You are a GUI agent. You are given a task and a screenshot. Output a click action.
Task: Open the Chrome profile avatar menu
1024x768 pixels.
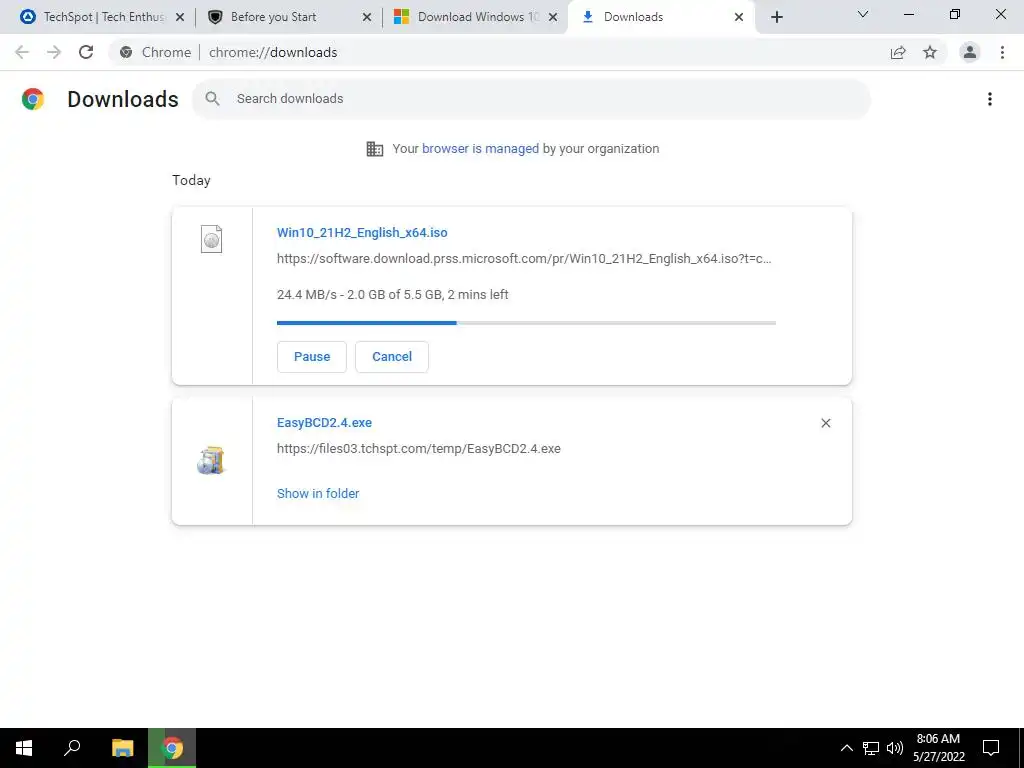click(970, 52)
